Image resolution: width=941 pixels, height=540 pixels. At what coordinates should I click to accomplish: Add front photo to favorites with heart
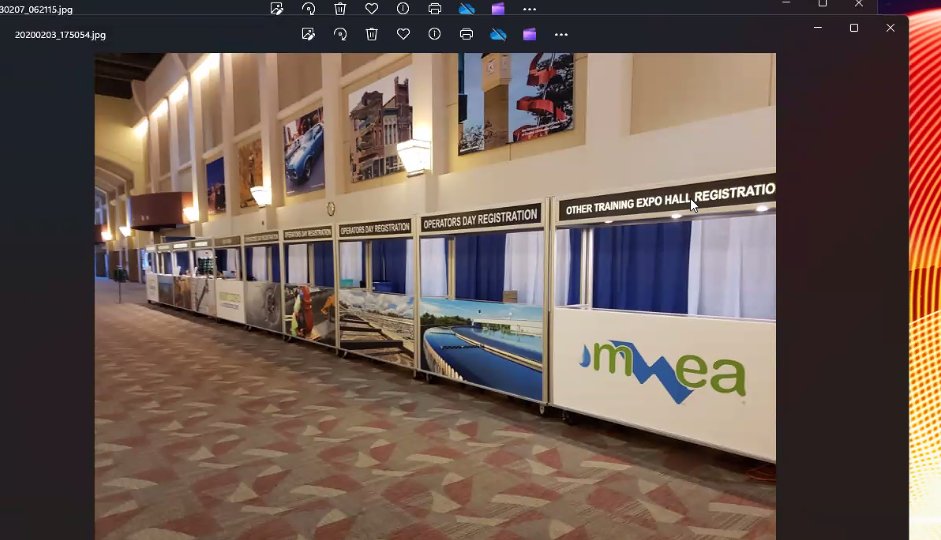(403, 34)
